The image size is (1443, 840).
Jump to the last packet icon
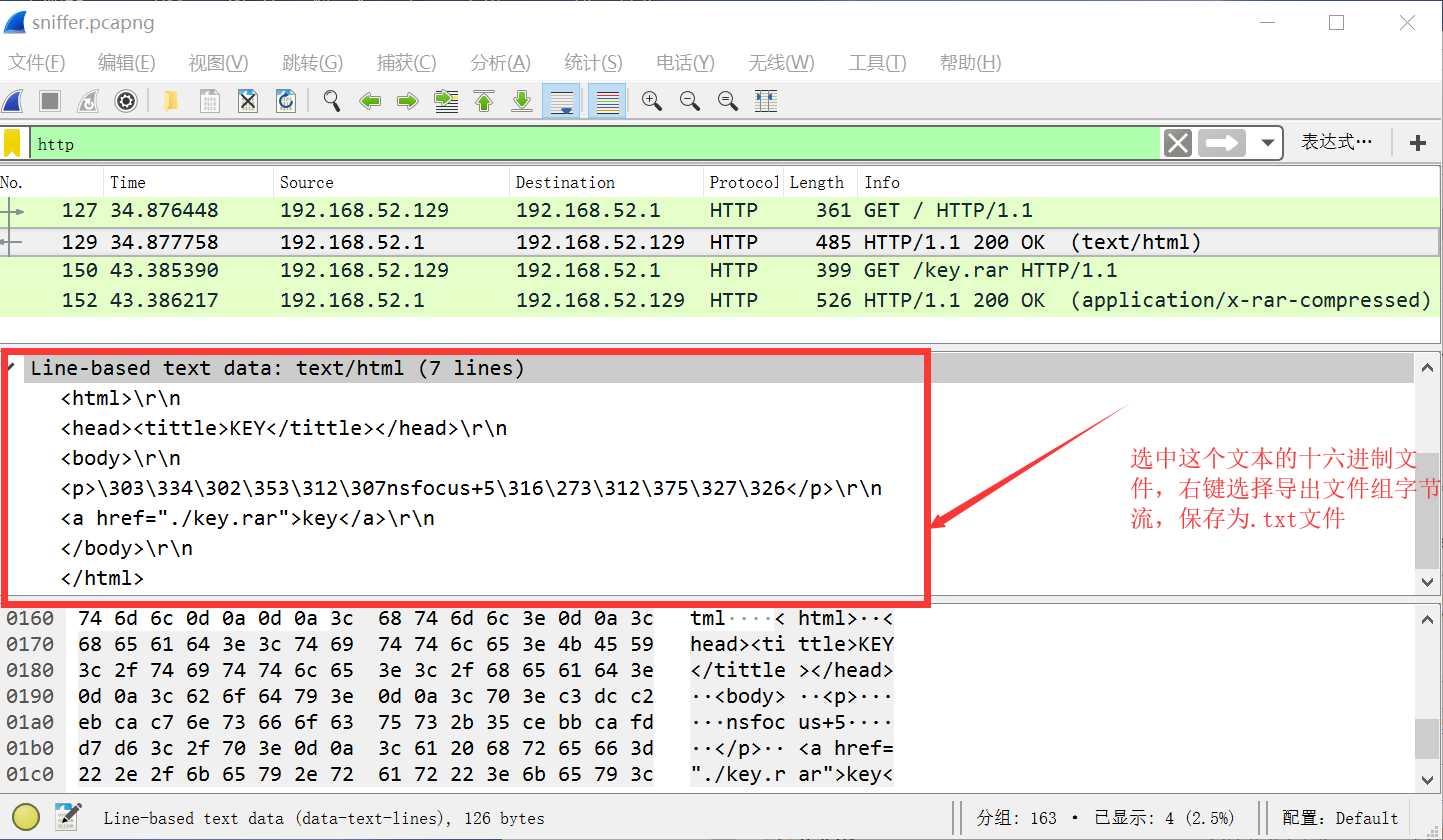[x=522, y=101]
